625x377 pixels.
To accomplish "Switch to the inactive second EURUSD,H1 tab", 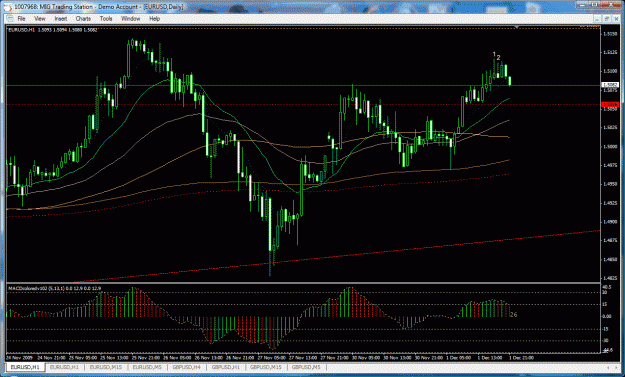I will click(64, 367).
